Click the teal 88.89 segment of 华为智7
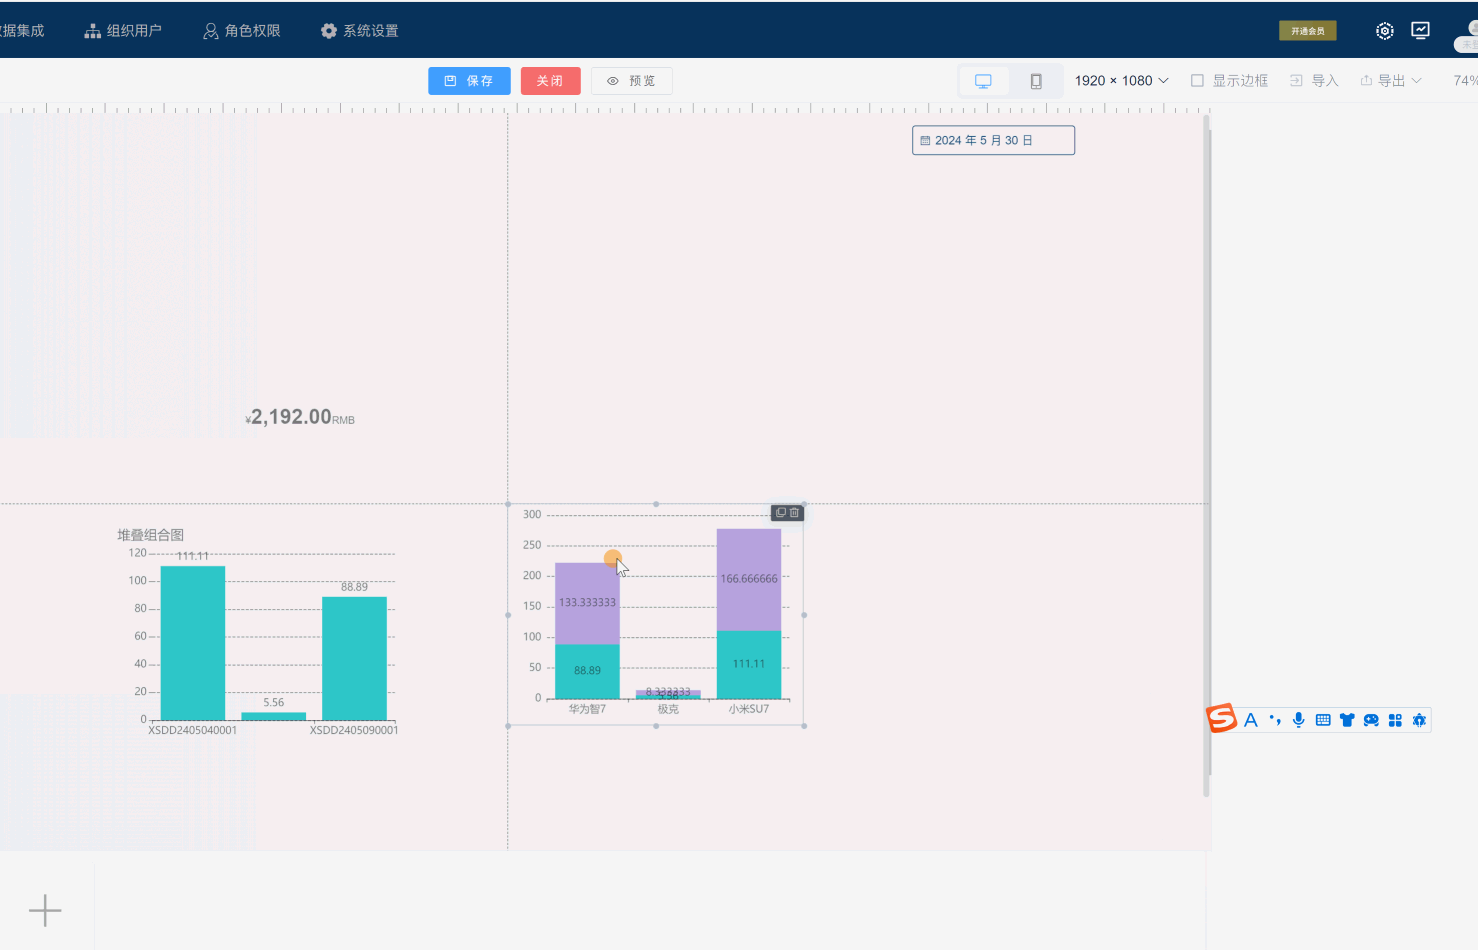 587,671
